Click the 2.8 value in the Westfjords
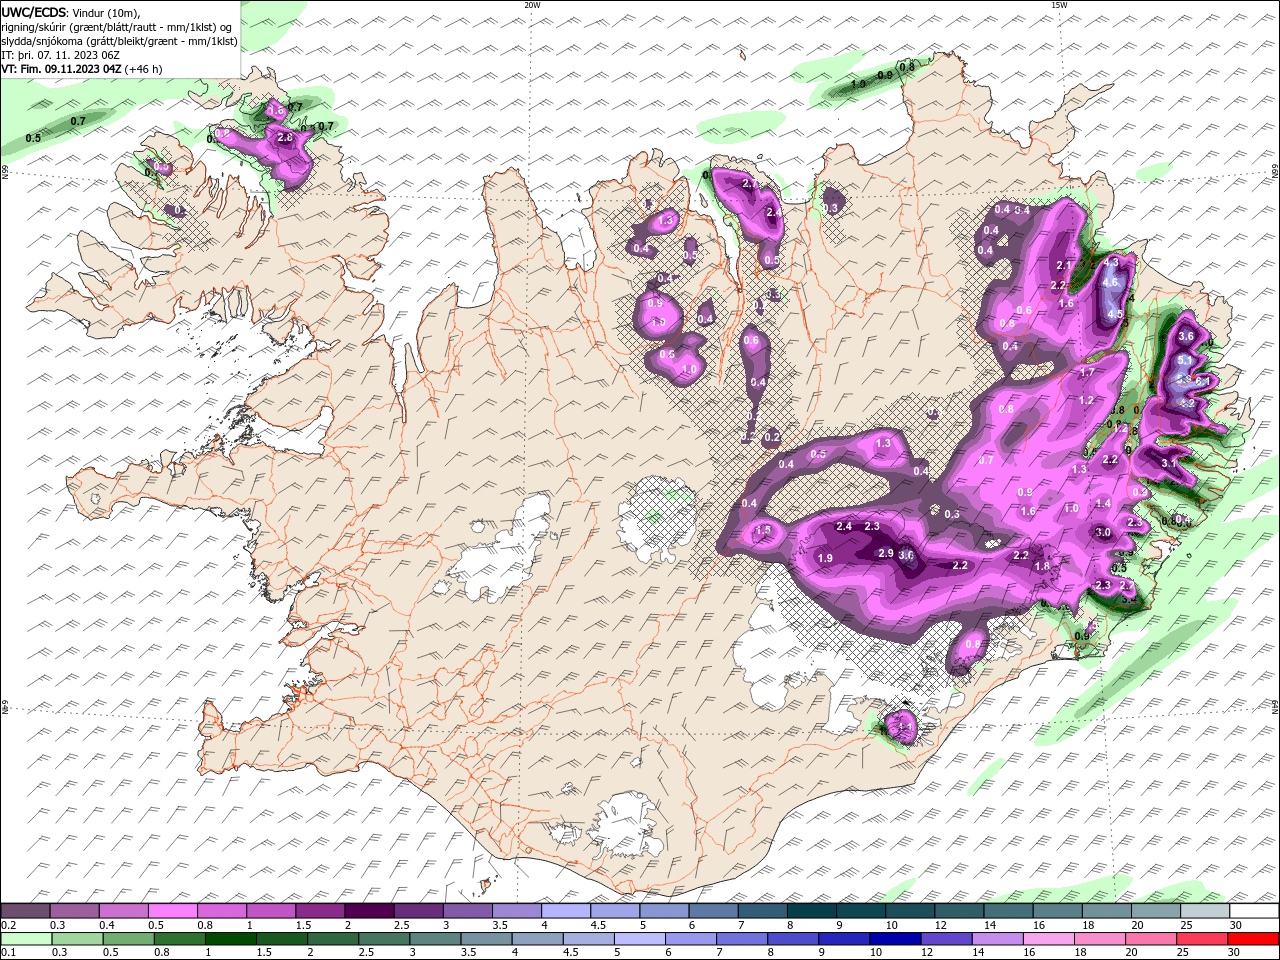 click(284, 138)
